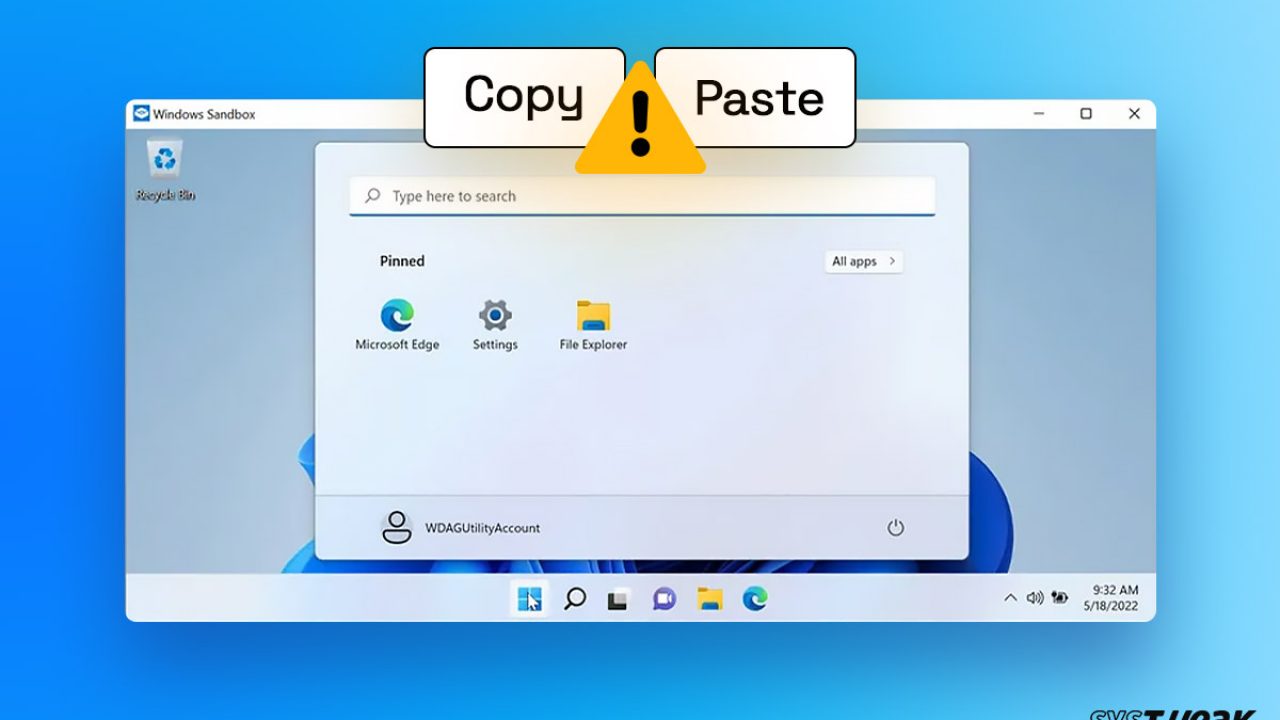Show hidden icons in system tray
This screenshot has width=1280, height=720.
point(1010,598)
